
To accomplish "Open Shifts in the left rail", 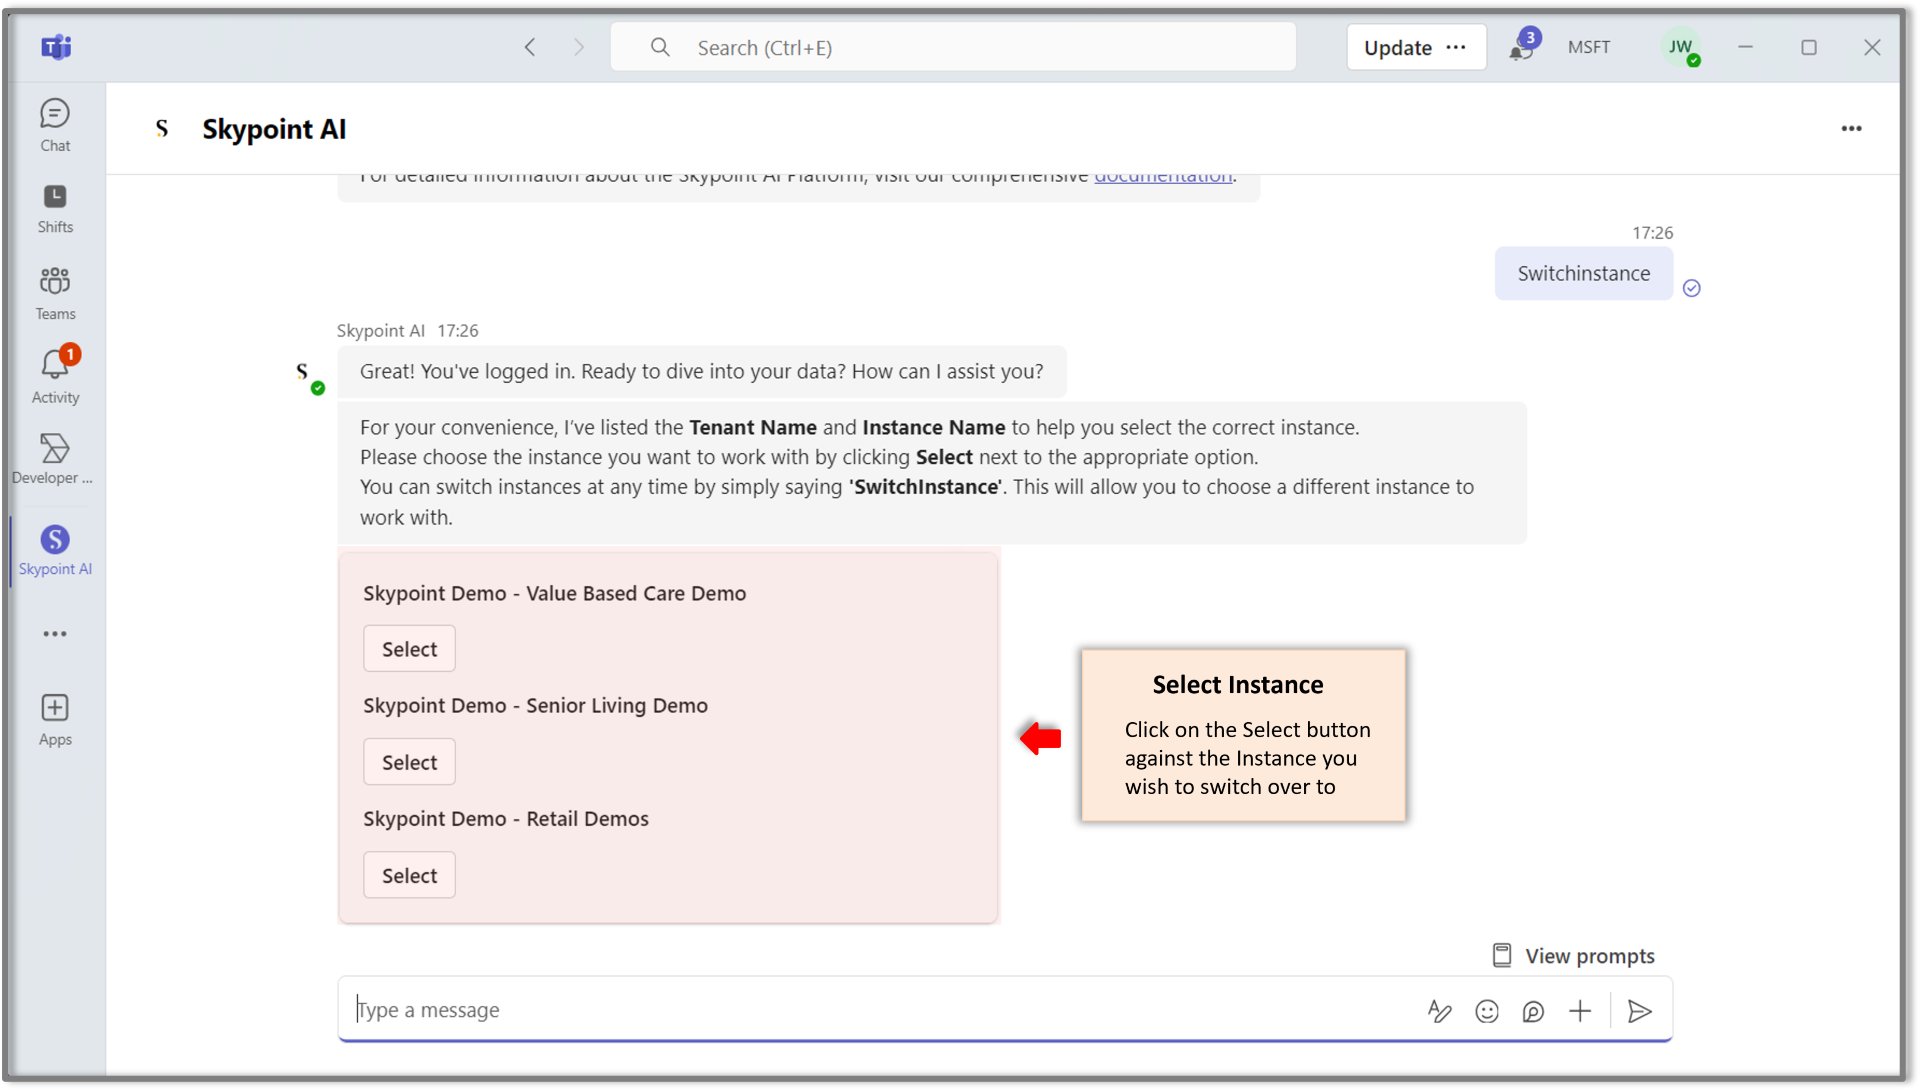I will point(55,208).
